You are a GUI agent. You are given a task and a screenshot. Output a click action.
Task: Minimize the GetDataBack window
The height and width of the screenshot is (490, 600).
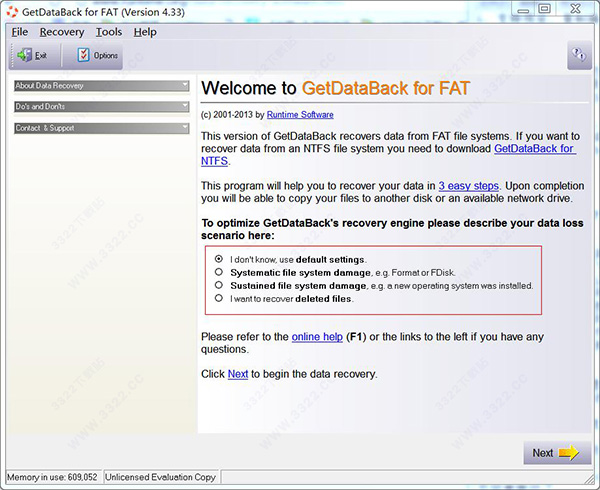tap(523, 10)
